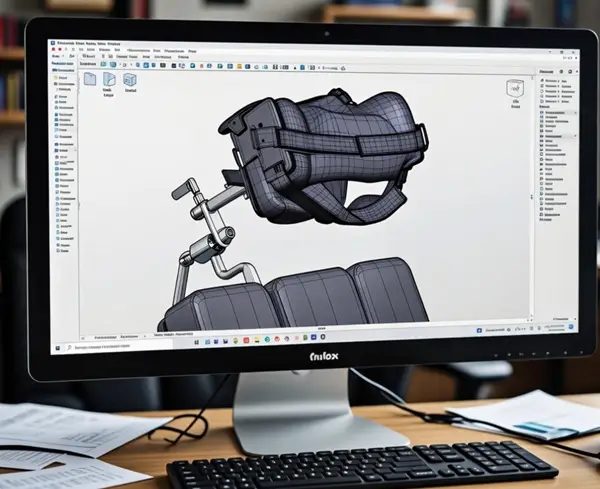This screenshot has height=489, width=600.
Task: Select the third large cube icon in viewport
Action: point(129,80)
